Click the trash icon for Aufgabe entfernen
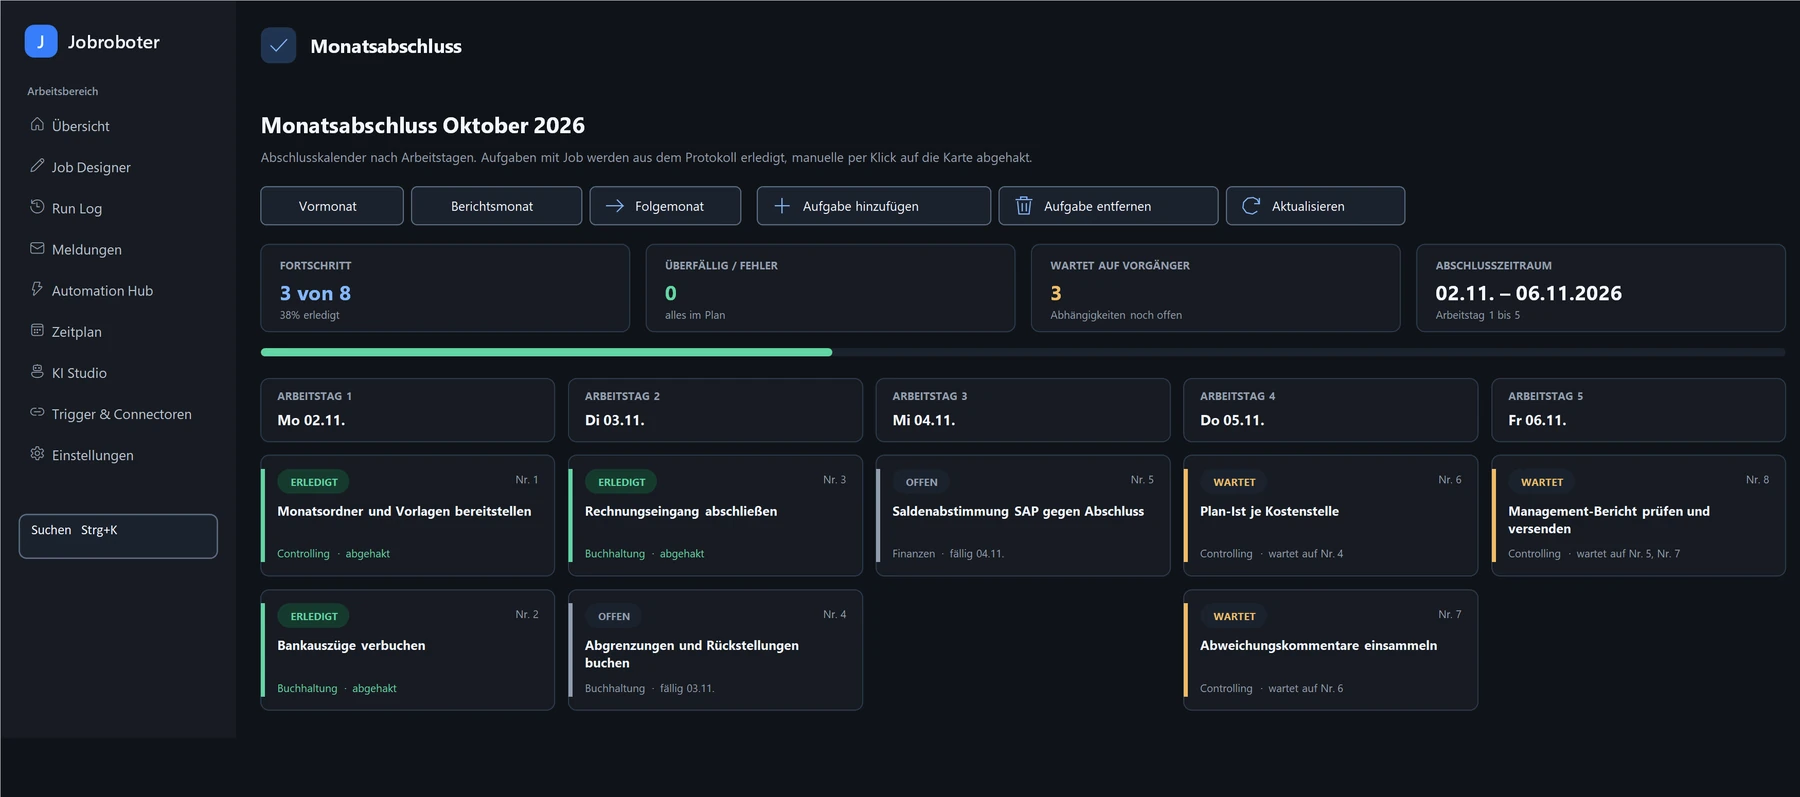This screenshot has height=797, width=1800. pyautogui.click(x=1024, y=206)
